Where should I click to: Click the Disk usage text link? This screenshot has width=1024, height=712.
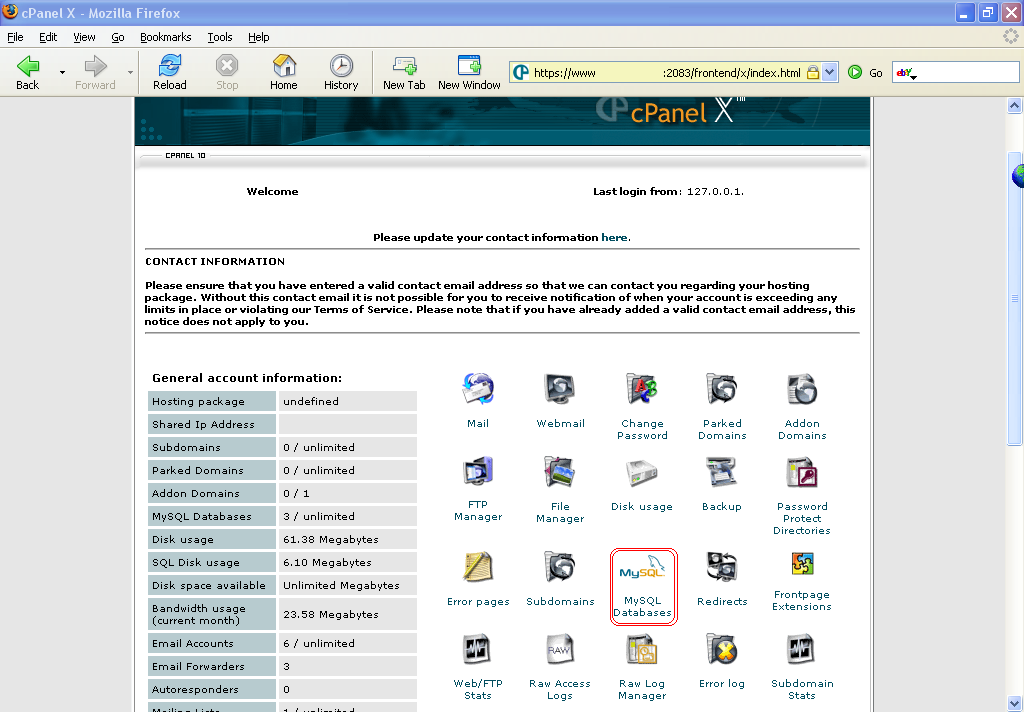coord(642,506)
